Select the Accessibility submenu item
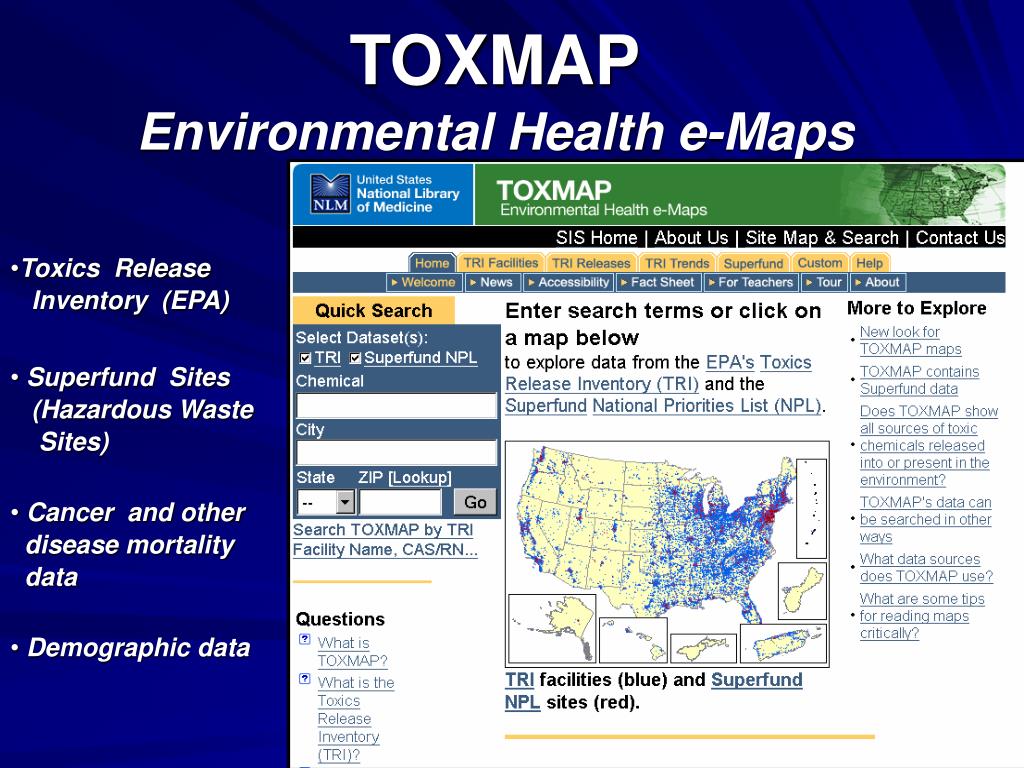Viewport: 1024px width, 768px height. (568, 282)
